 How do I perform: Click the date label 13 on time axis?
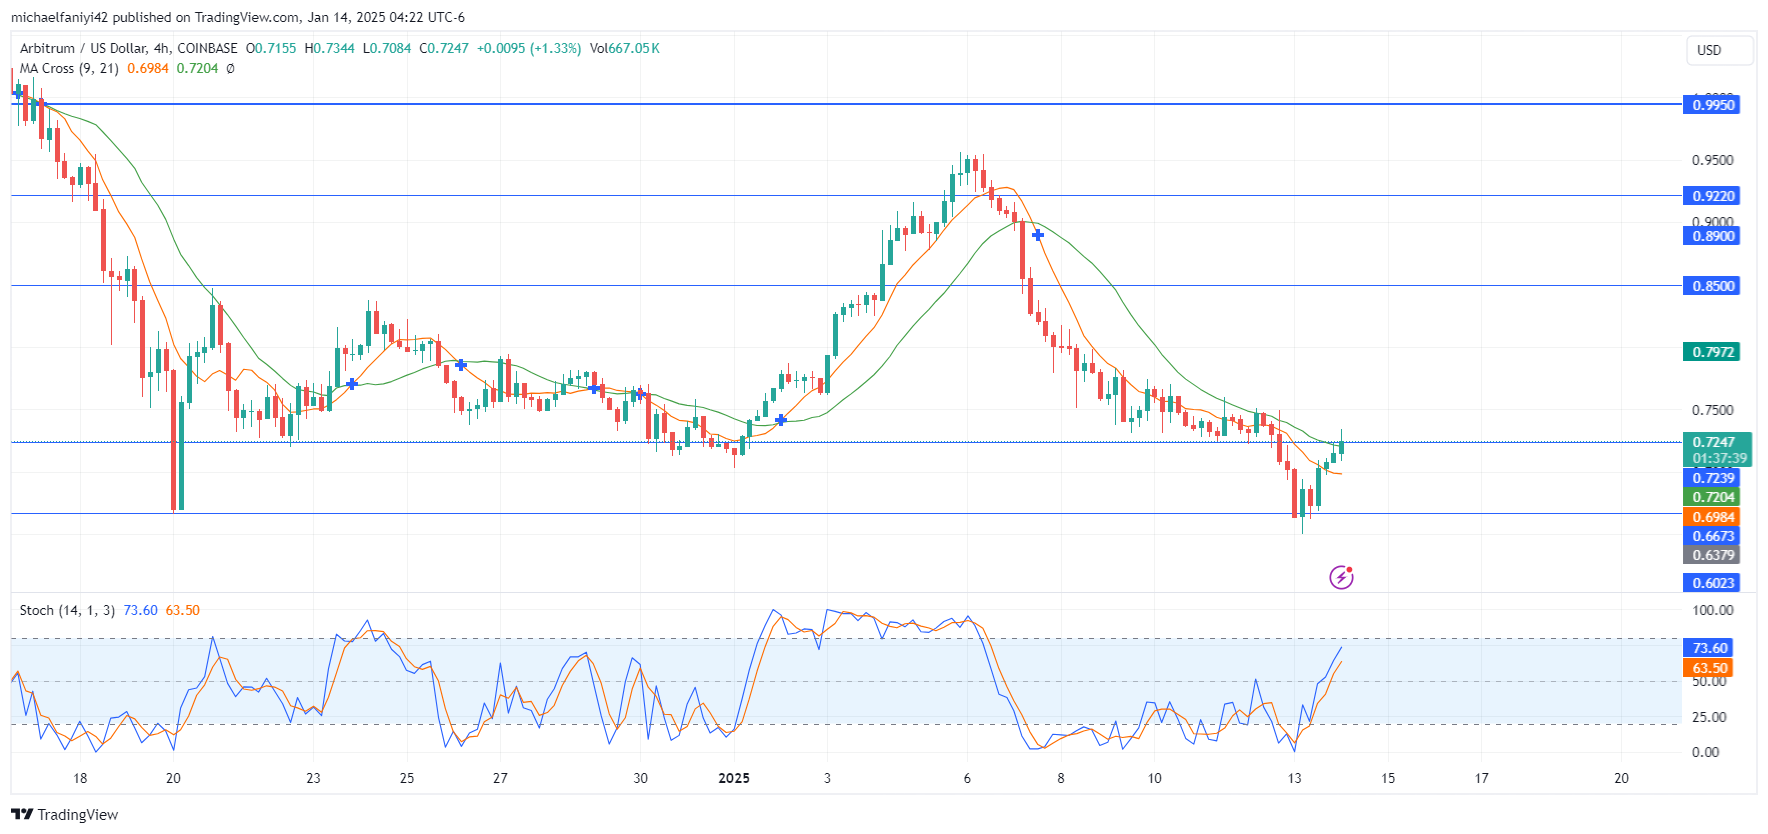pos(1295,778)
